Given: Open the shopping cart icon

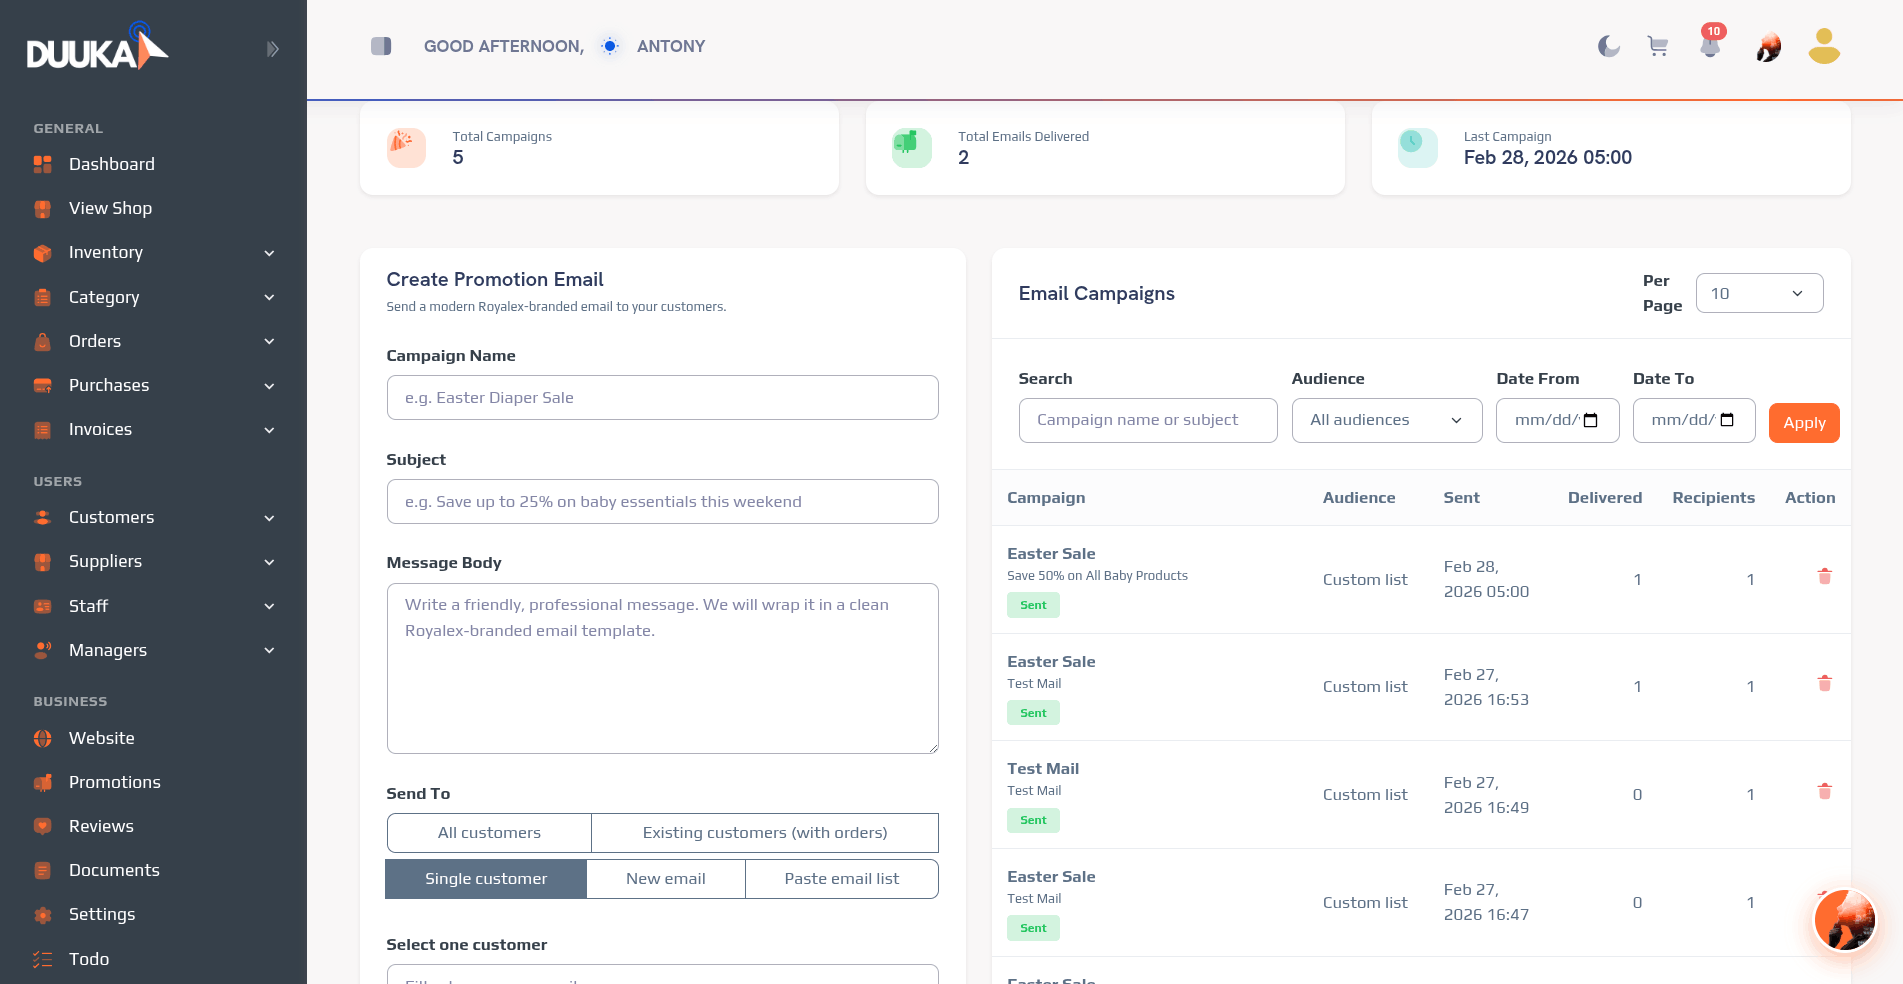Looking at the screenshot, I should (x=1658, y=46).
